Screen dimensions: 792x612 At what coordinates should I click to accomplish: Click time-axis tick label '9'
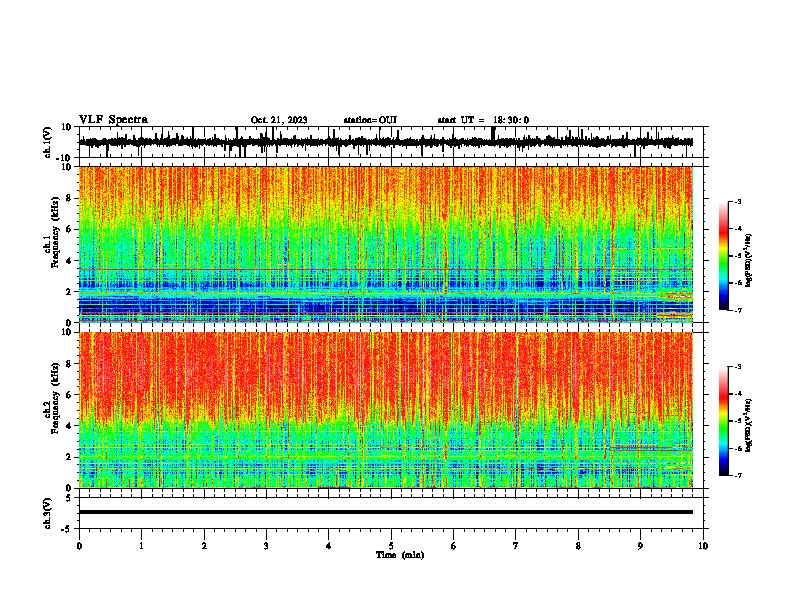coord(640,546)
